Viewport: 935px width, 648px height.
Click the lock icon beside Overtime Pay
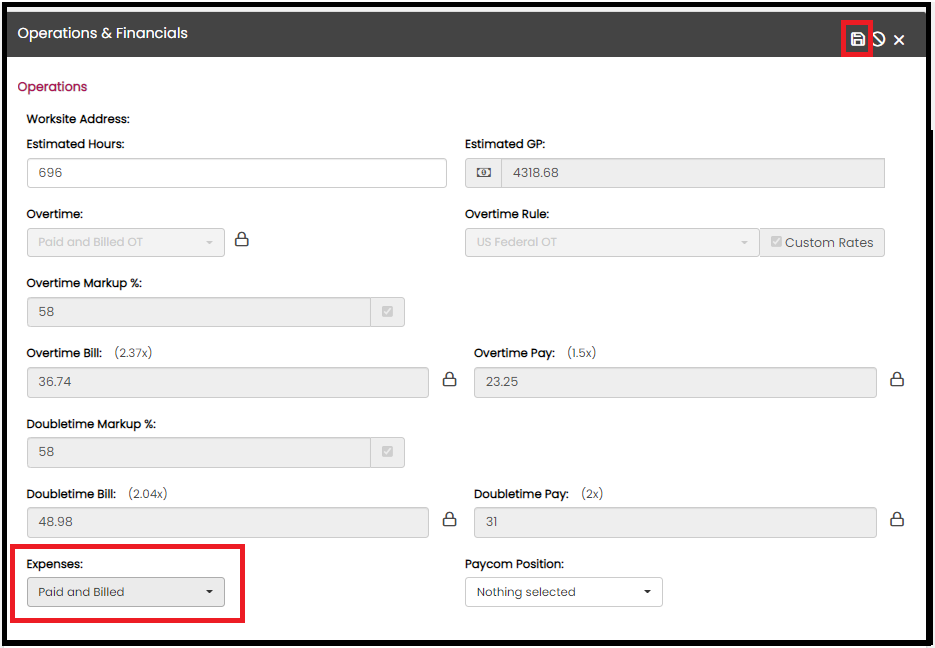pos(897,379)
